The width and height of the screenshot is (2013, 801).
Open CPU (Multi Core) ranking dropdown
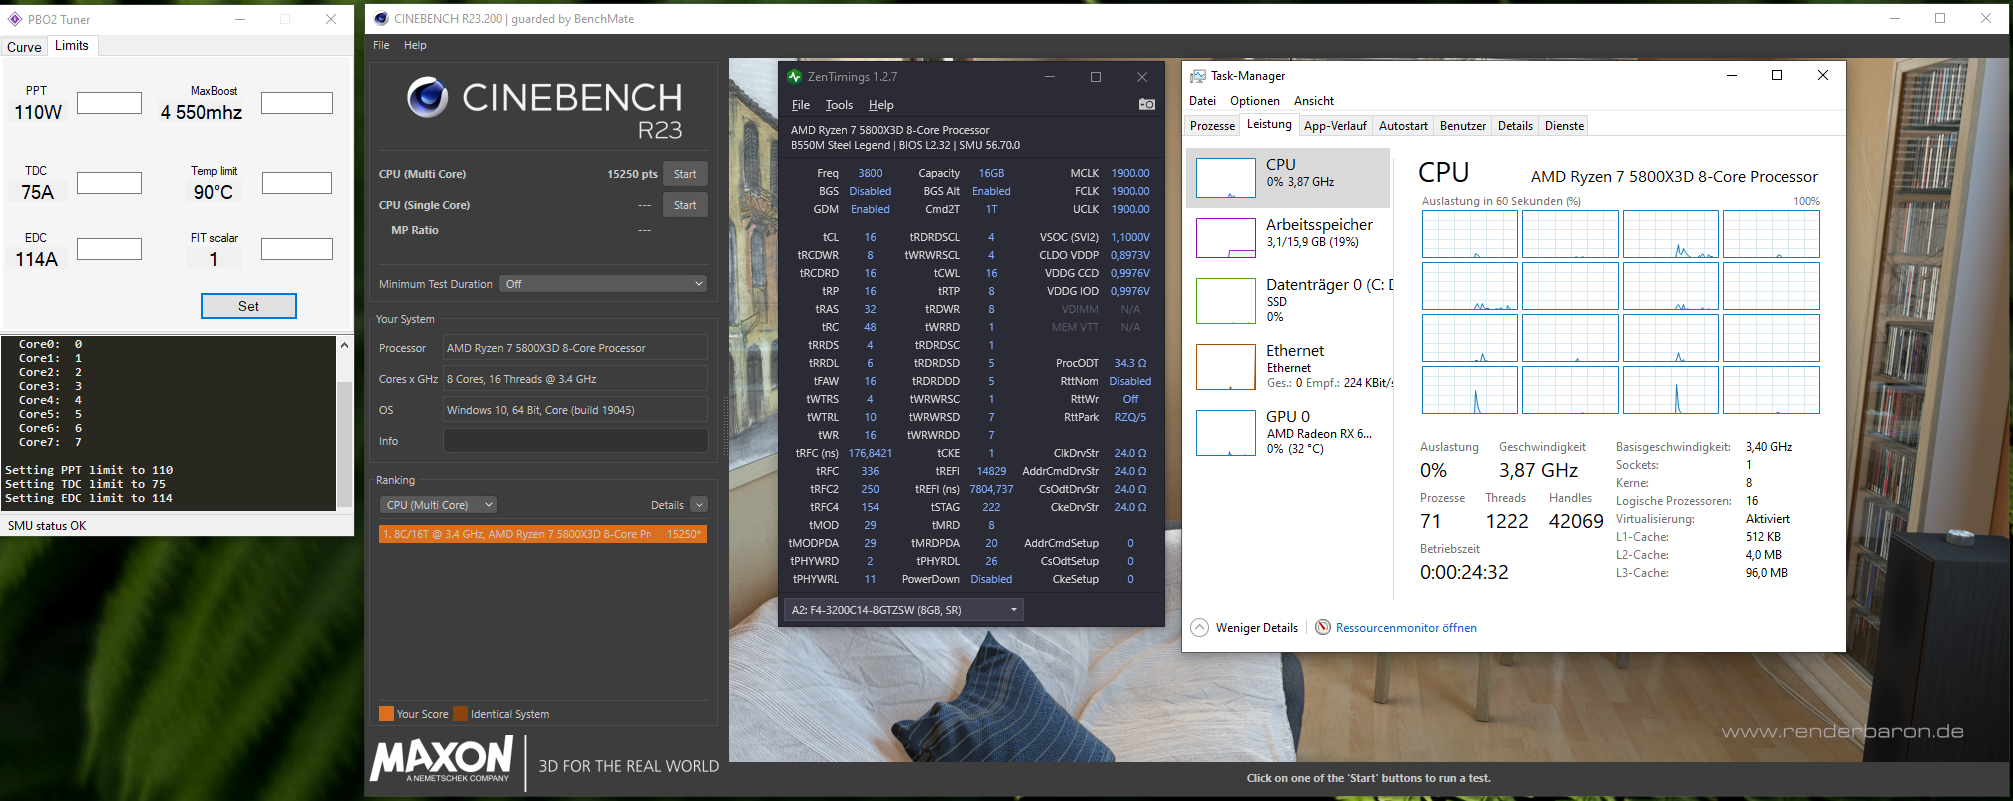tap(439, 505)
